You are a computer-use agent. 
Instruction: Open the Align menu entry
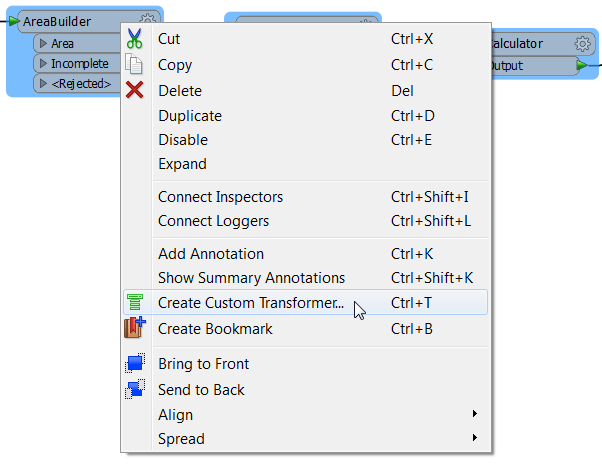tap(306, 415)
